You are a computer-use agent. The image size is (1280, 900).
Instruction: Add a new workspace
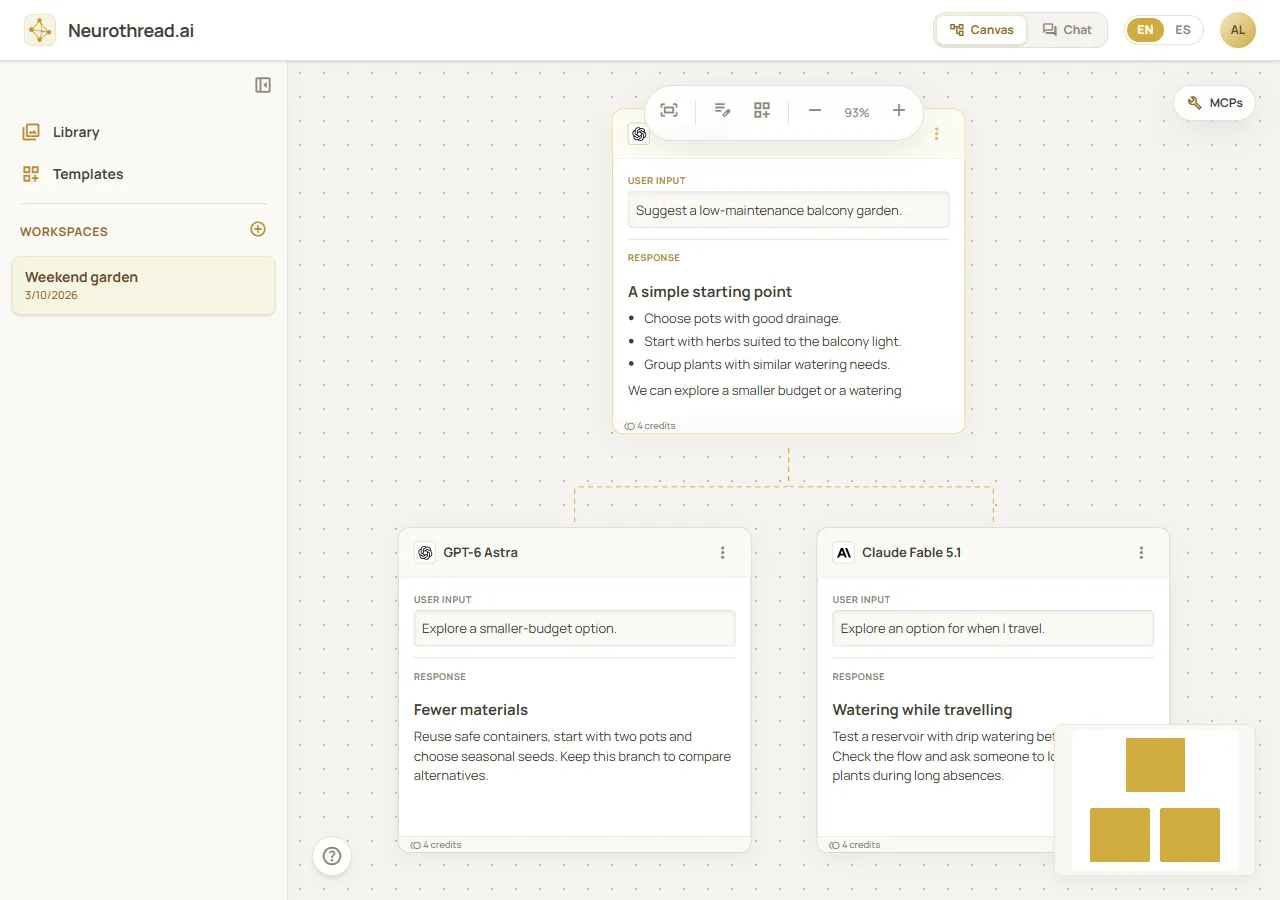(x=258, y=229)
